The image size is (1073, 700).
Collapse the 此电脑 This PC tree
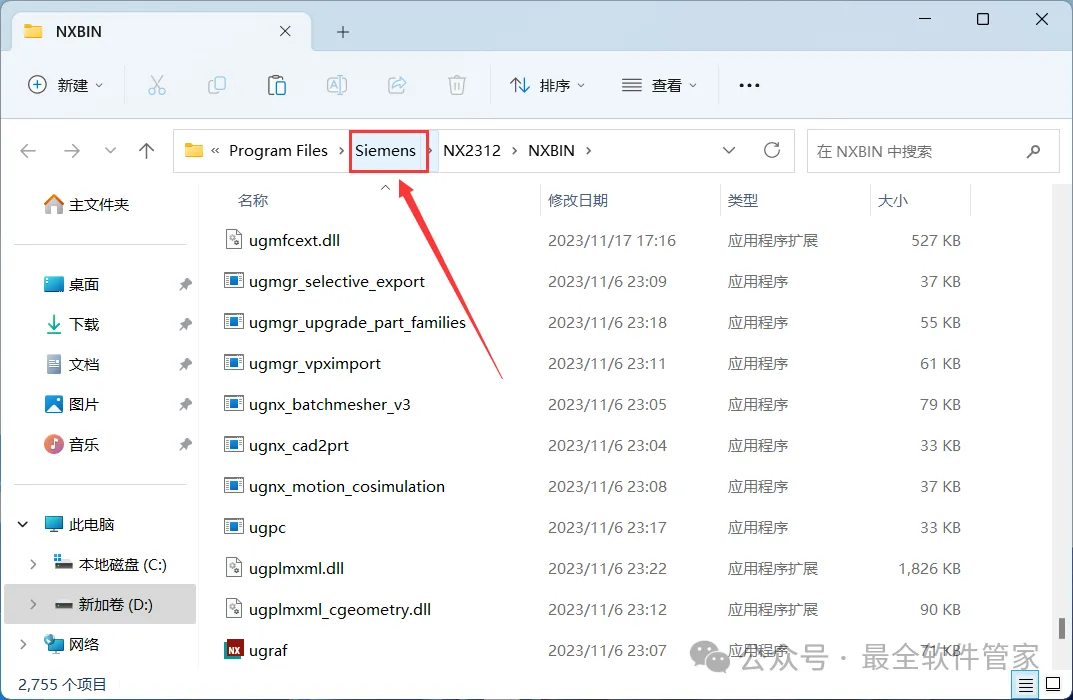coord(23,524)
